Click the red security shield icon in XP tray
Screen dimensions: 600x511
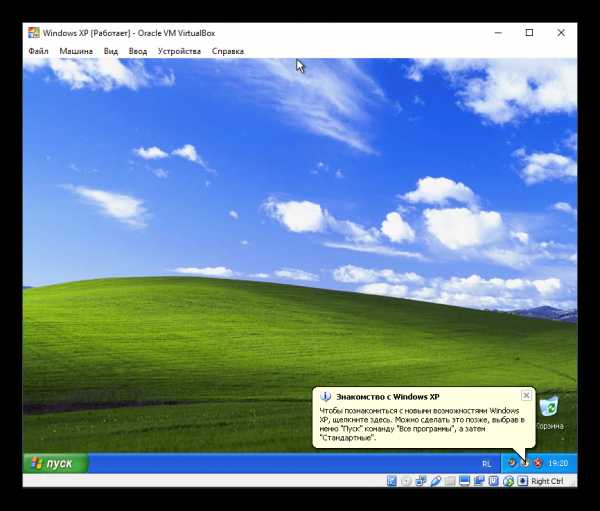[538, 463]
